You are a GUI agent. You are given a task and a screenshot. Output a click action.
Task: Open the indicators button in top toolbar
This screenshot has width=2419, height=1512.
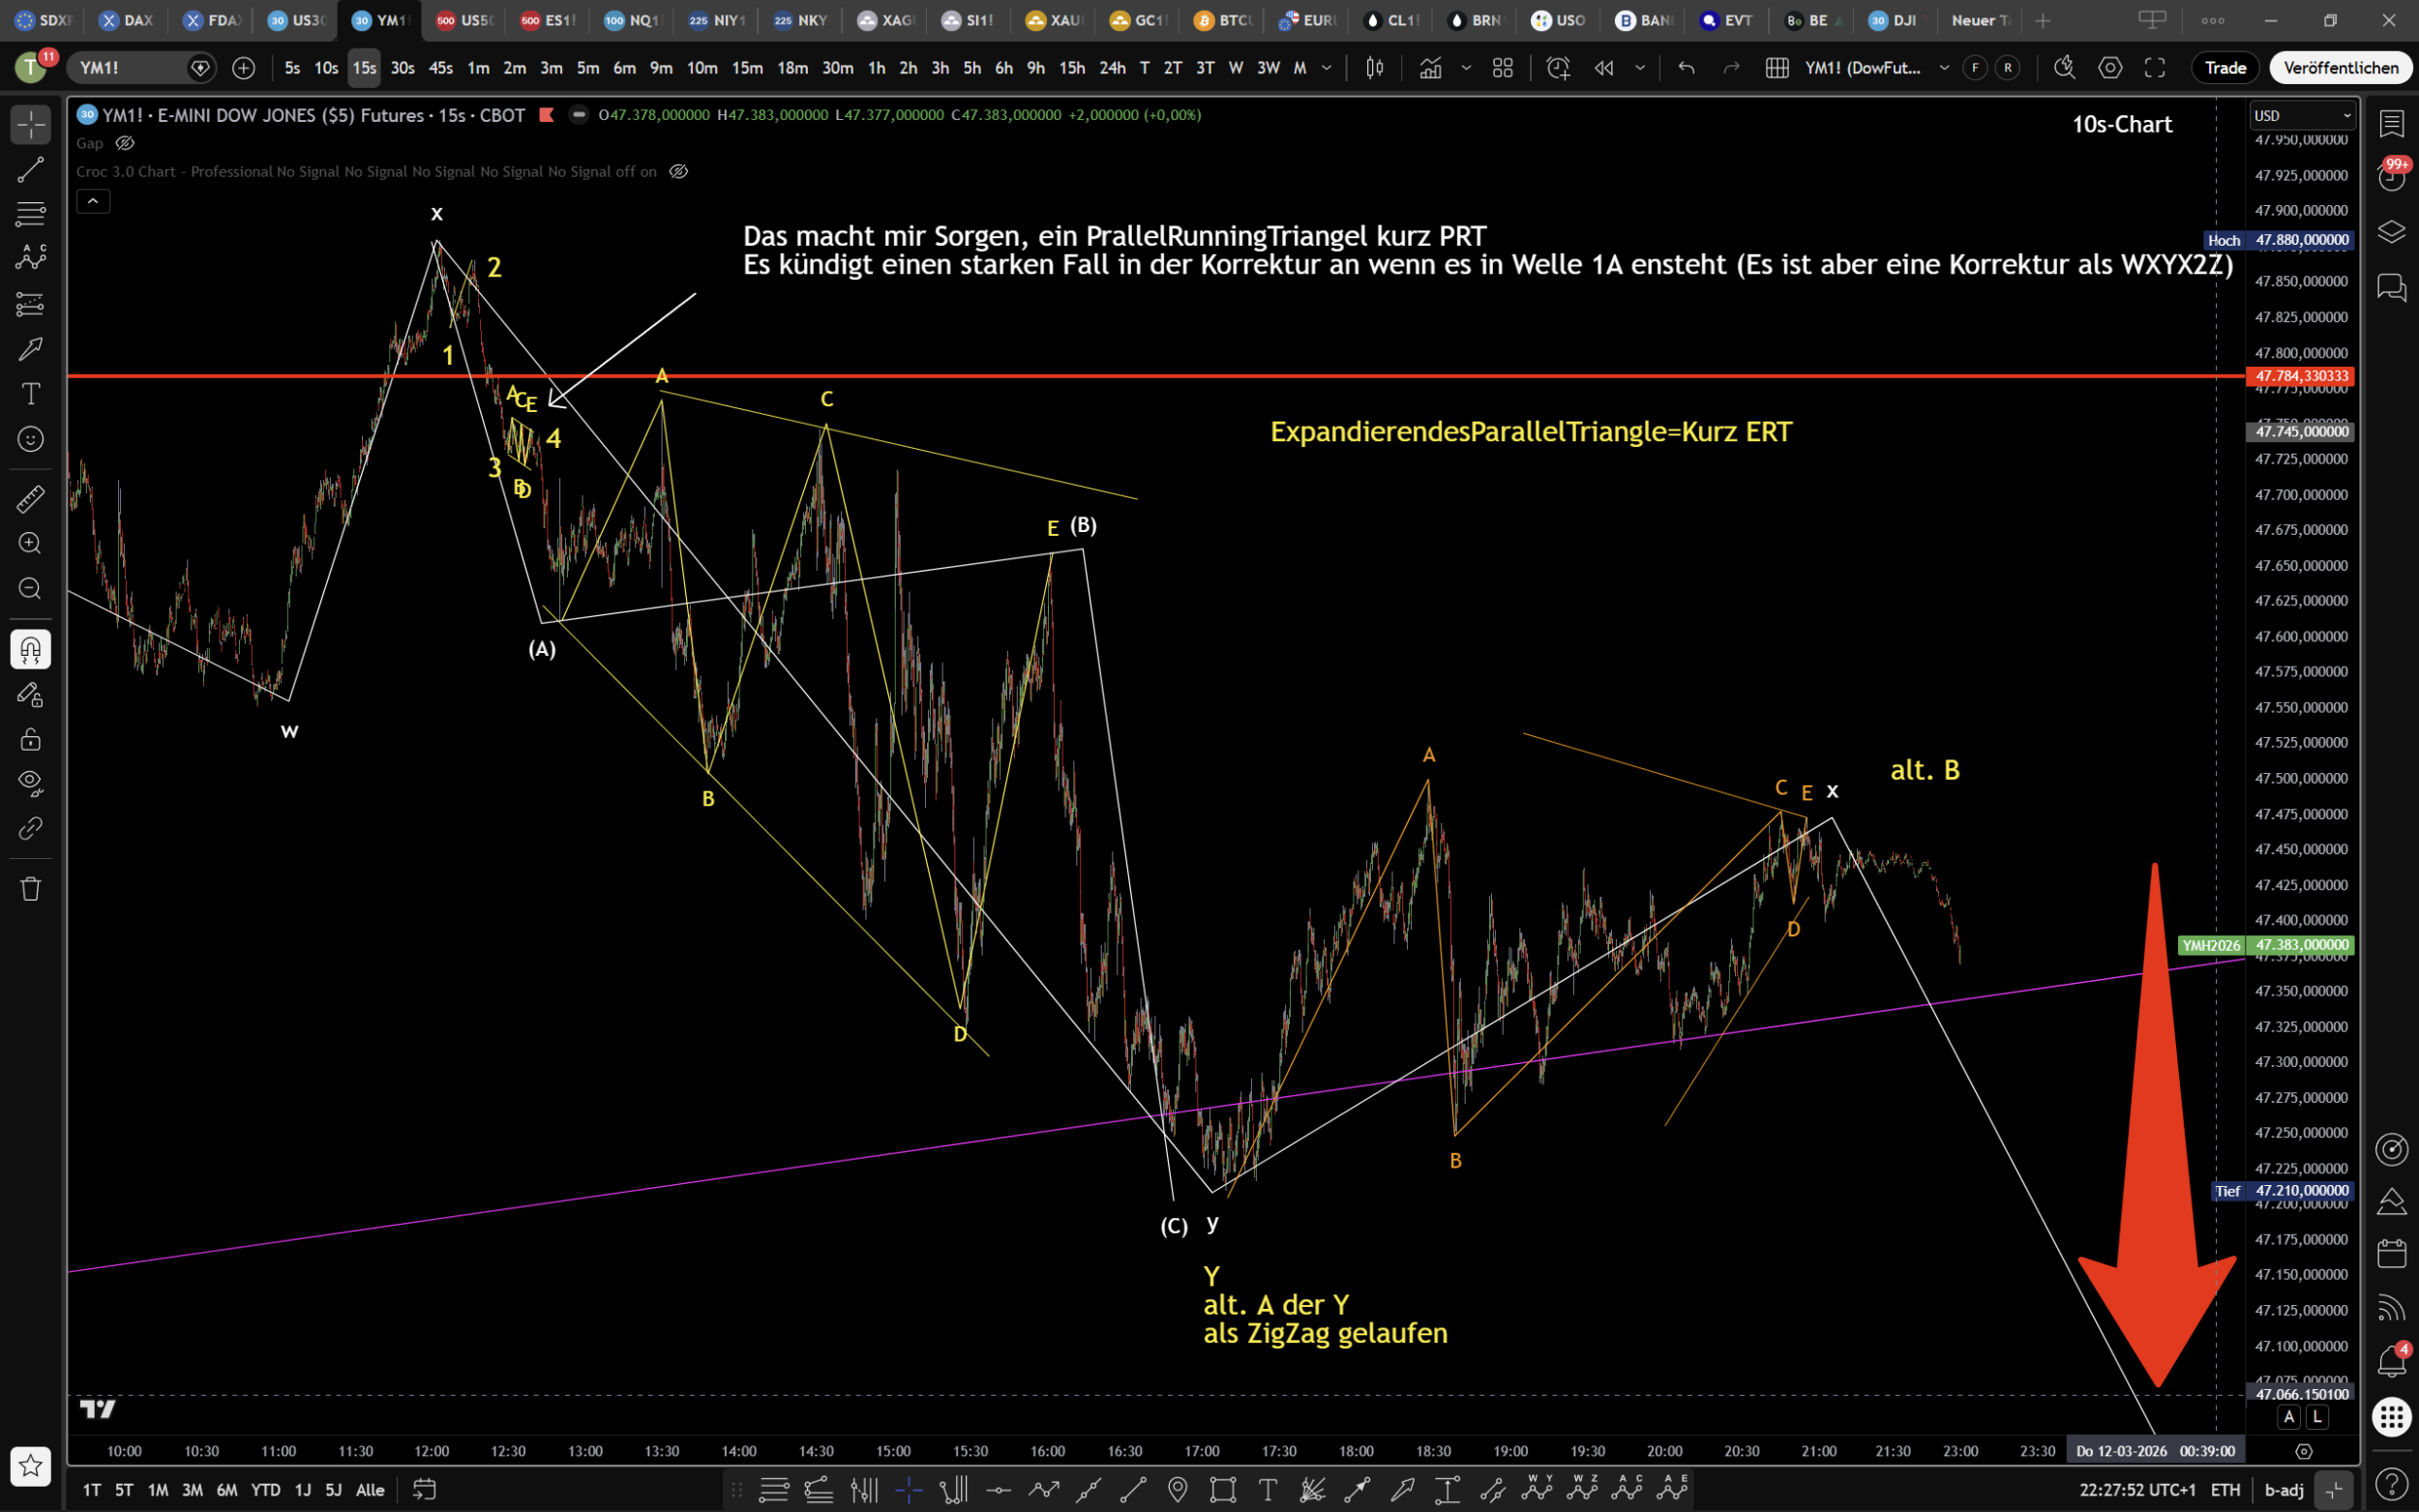pyautogui.click(x=1430, y=68)
